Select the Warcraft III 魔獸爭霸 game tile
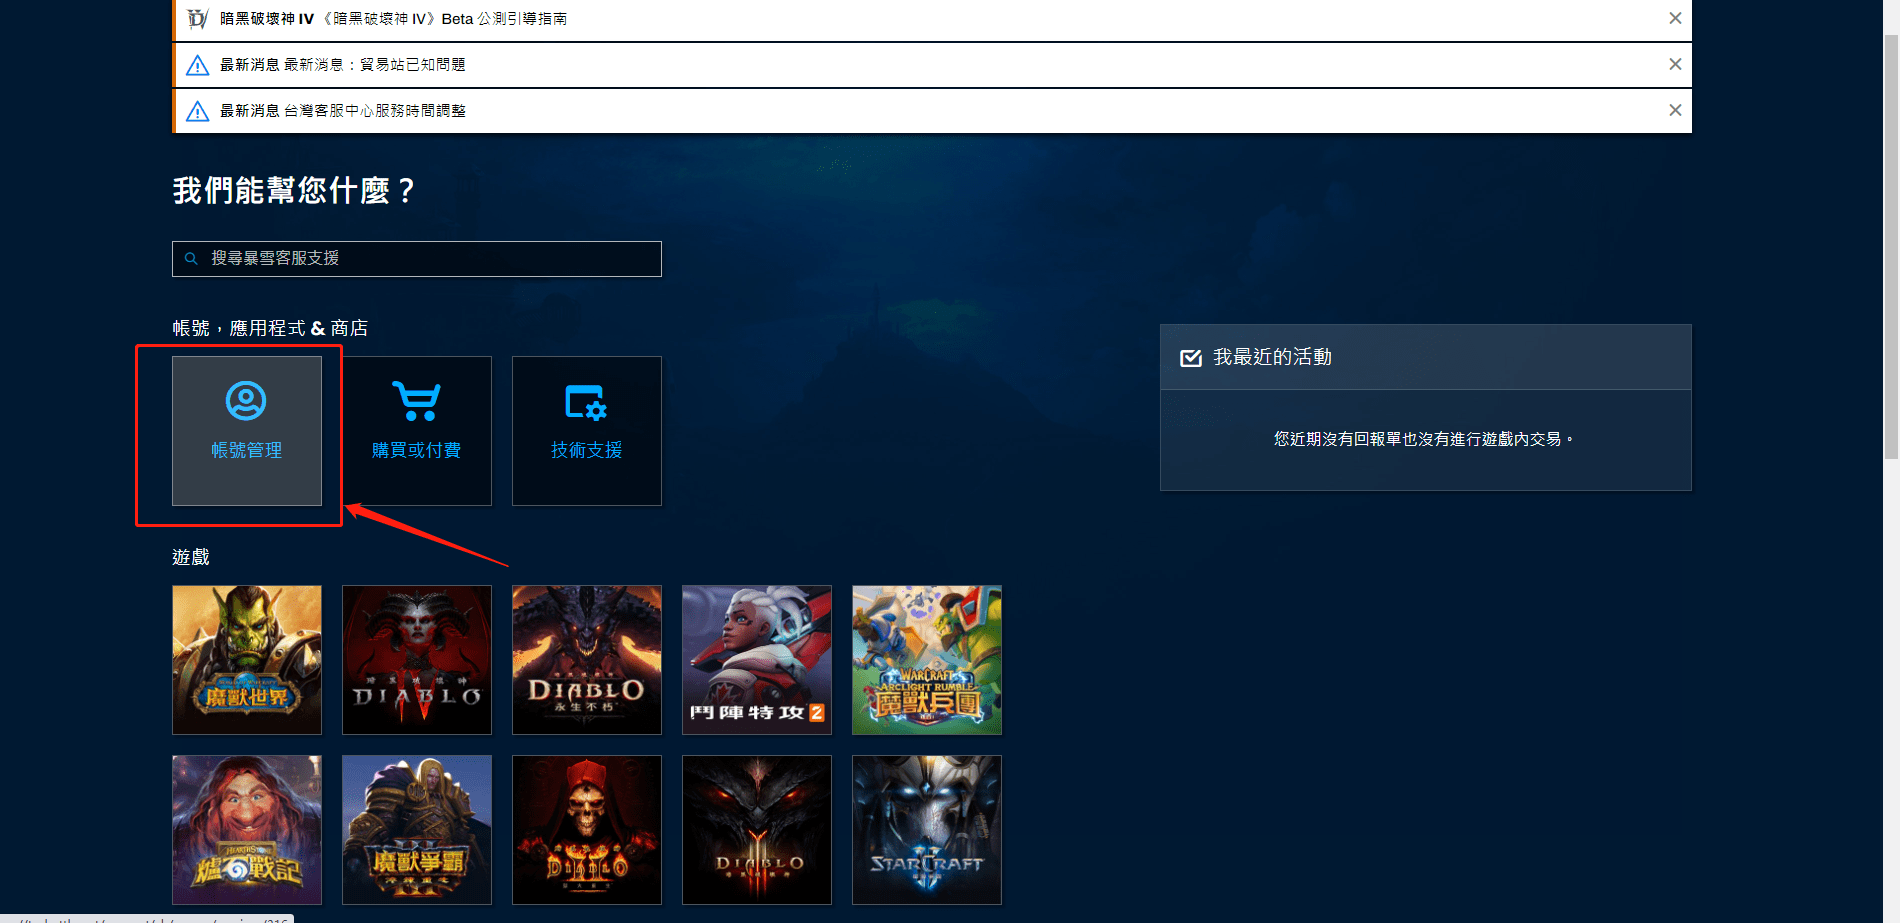Viewport: 1900px width, 923px height. pos(417,830)
